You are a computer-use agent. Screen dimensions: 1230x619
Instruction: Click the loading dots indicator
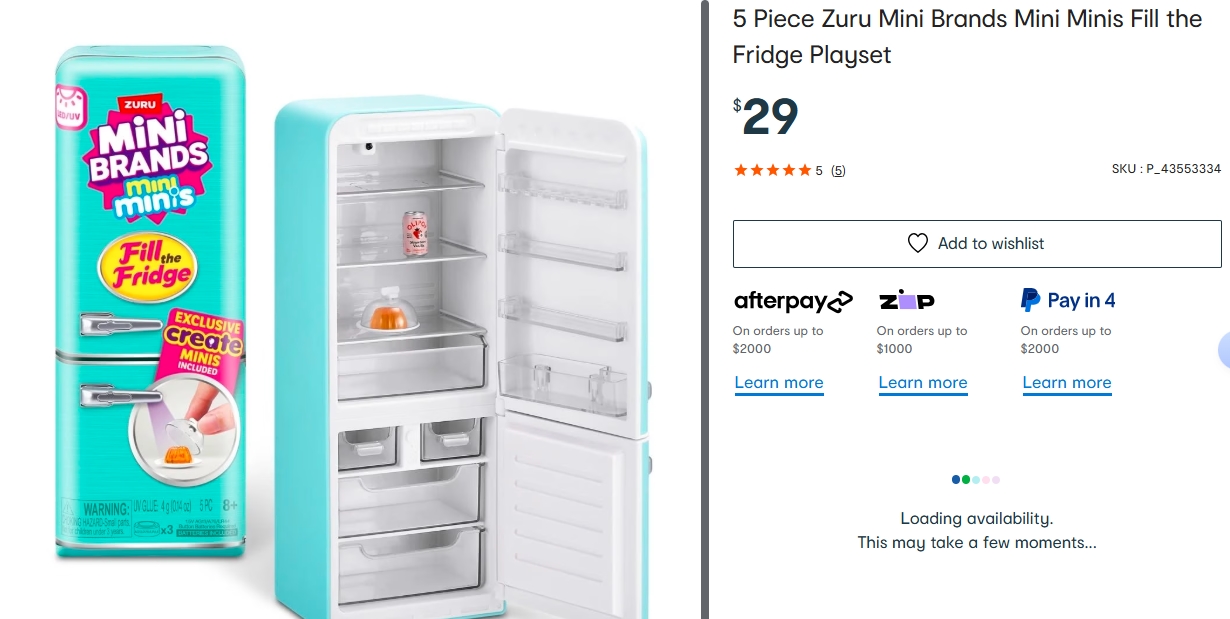point(976,480)
